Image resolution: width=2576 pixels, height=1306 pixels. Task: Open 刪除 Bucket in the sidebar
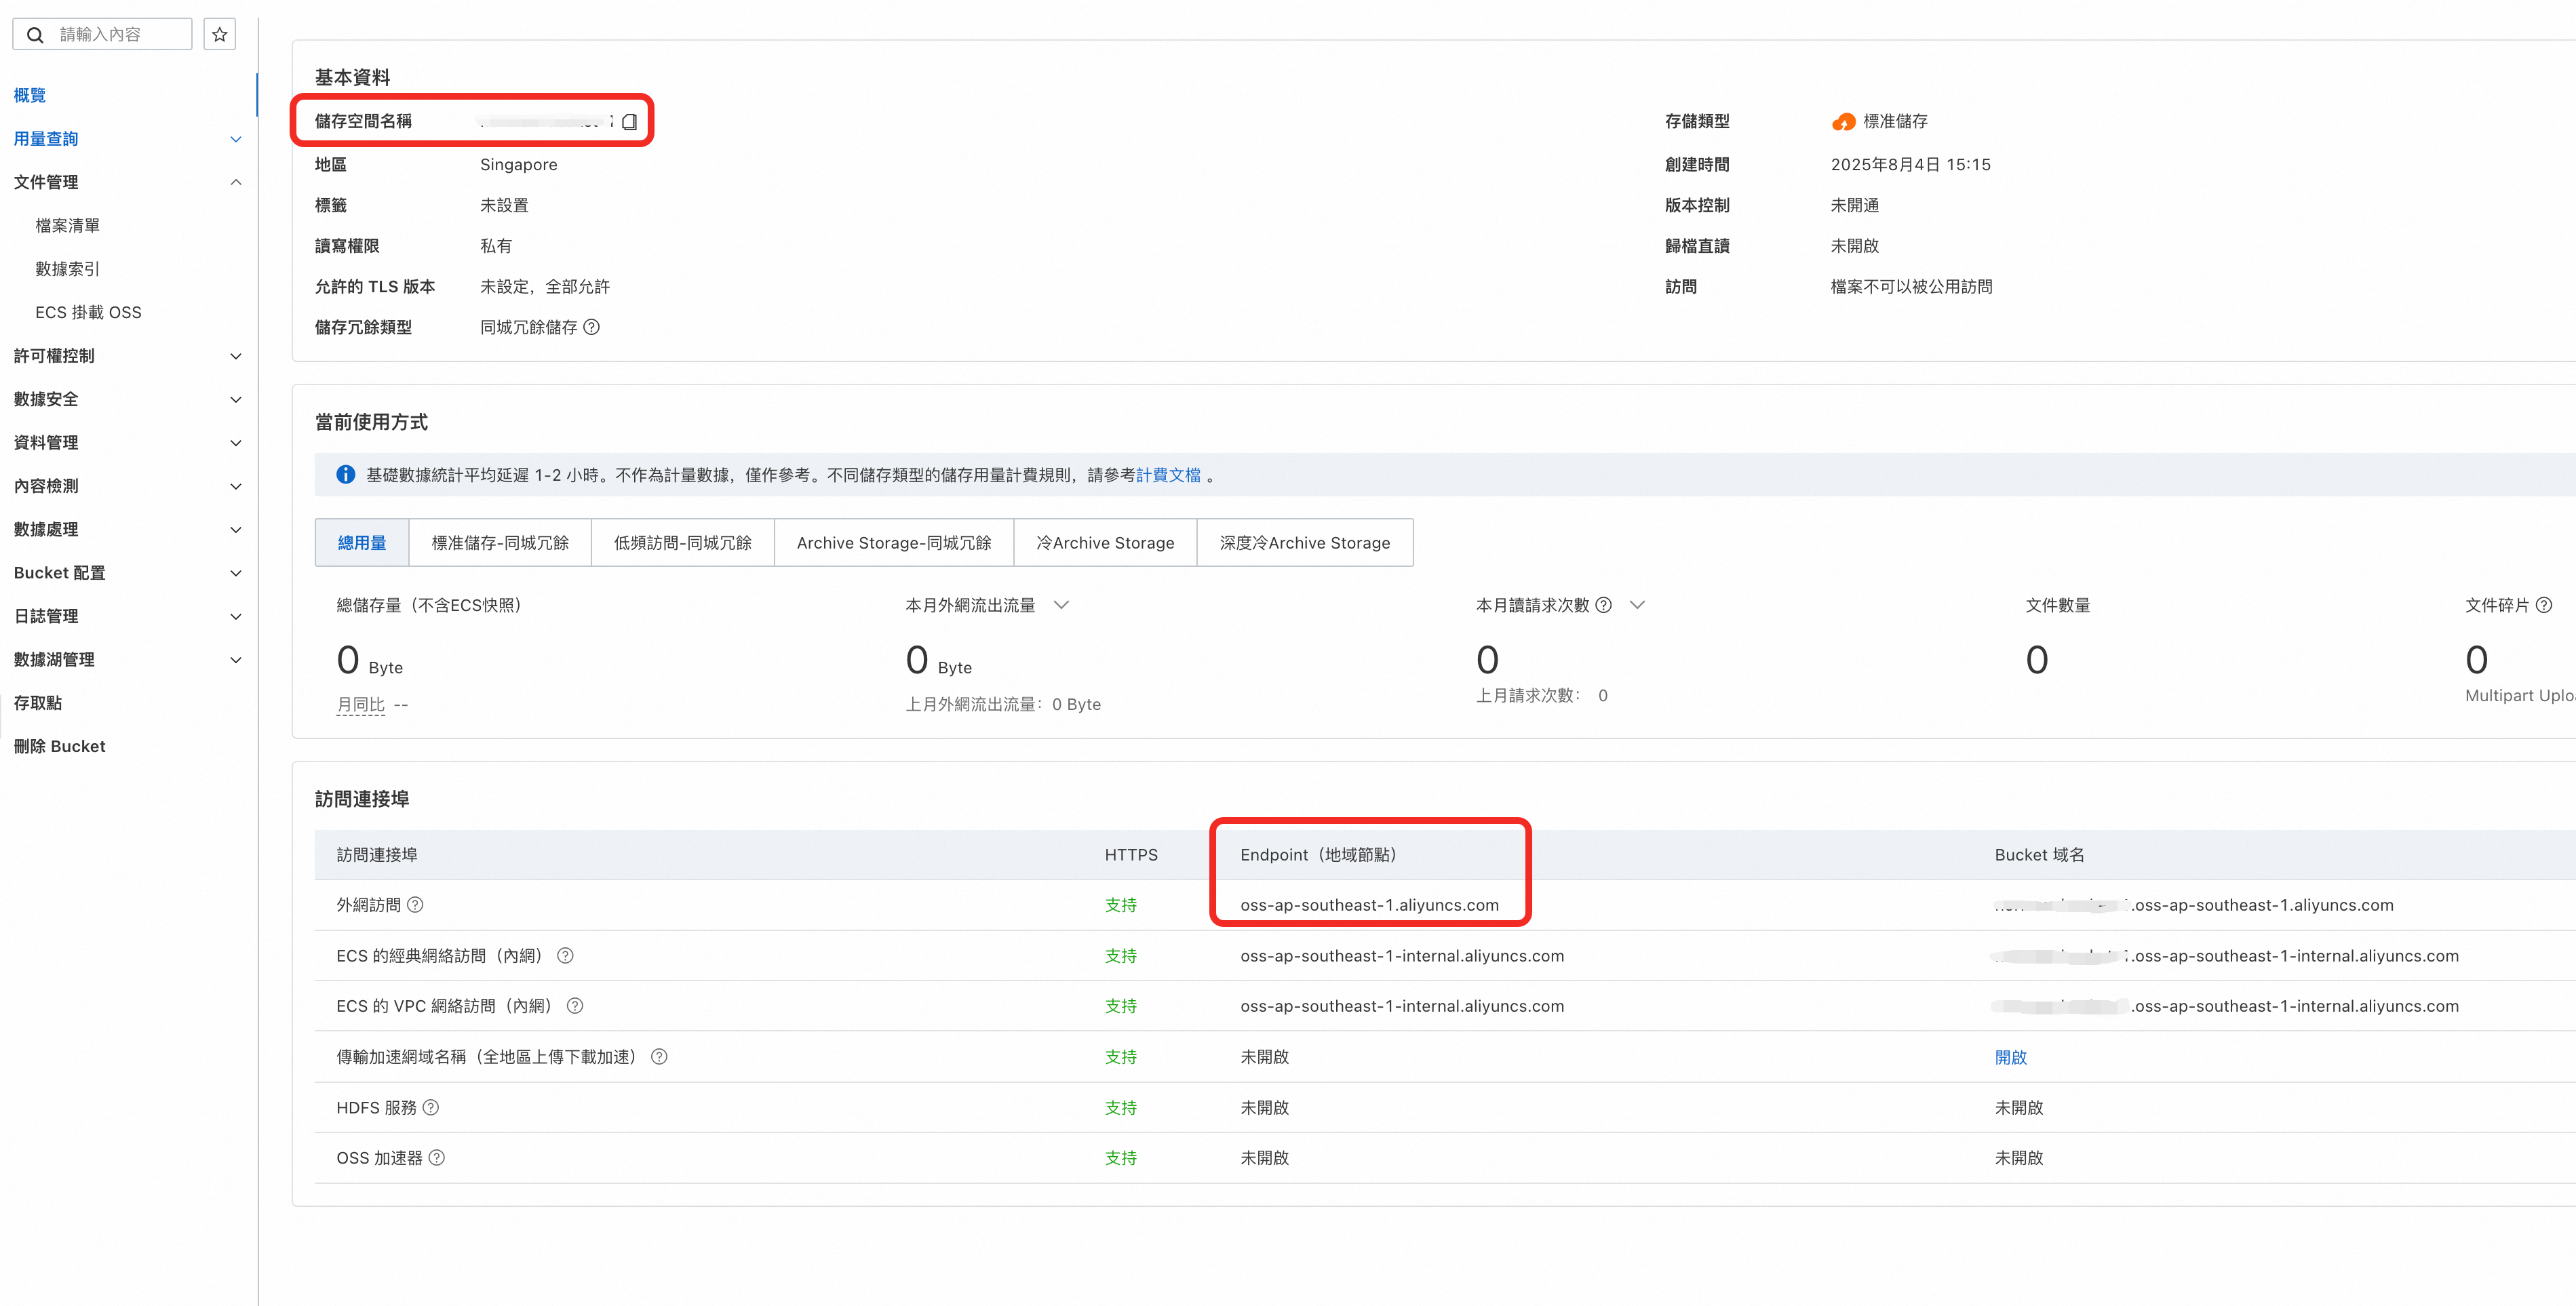coord(60,746)
